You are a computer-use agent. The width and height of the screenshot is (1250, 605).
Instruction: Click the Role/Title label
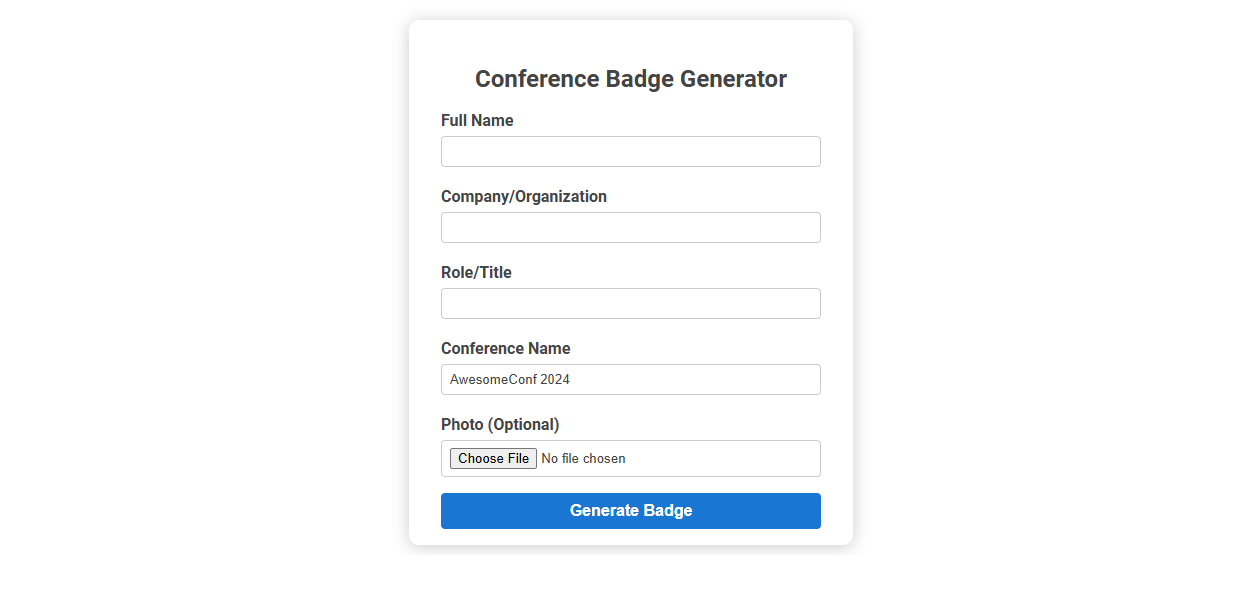point(476,272)
